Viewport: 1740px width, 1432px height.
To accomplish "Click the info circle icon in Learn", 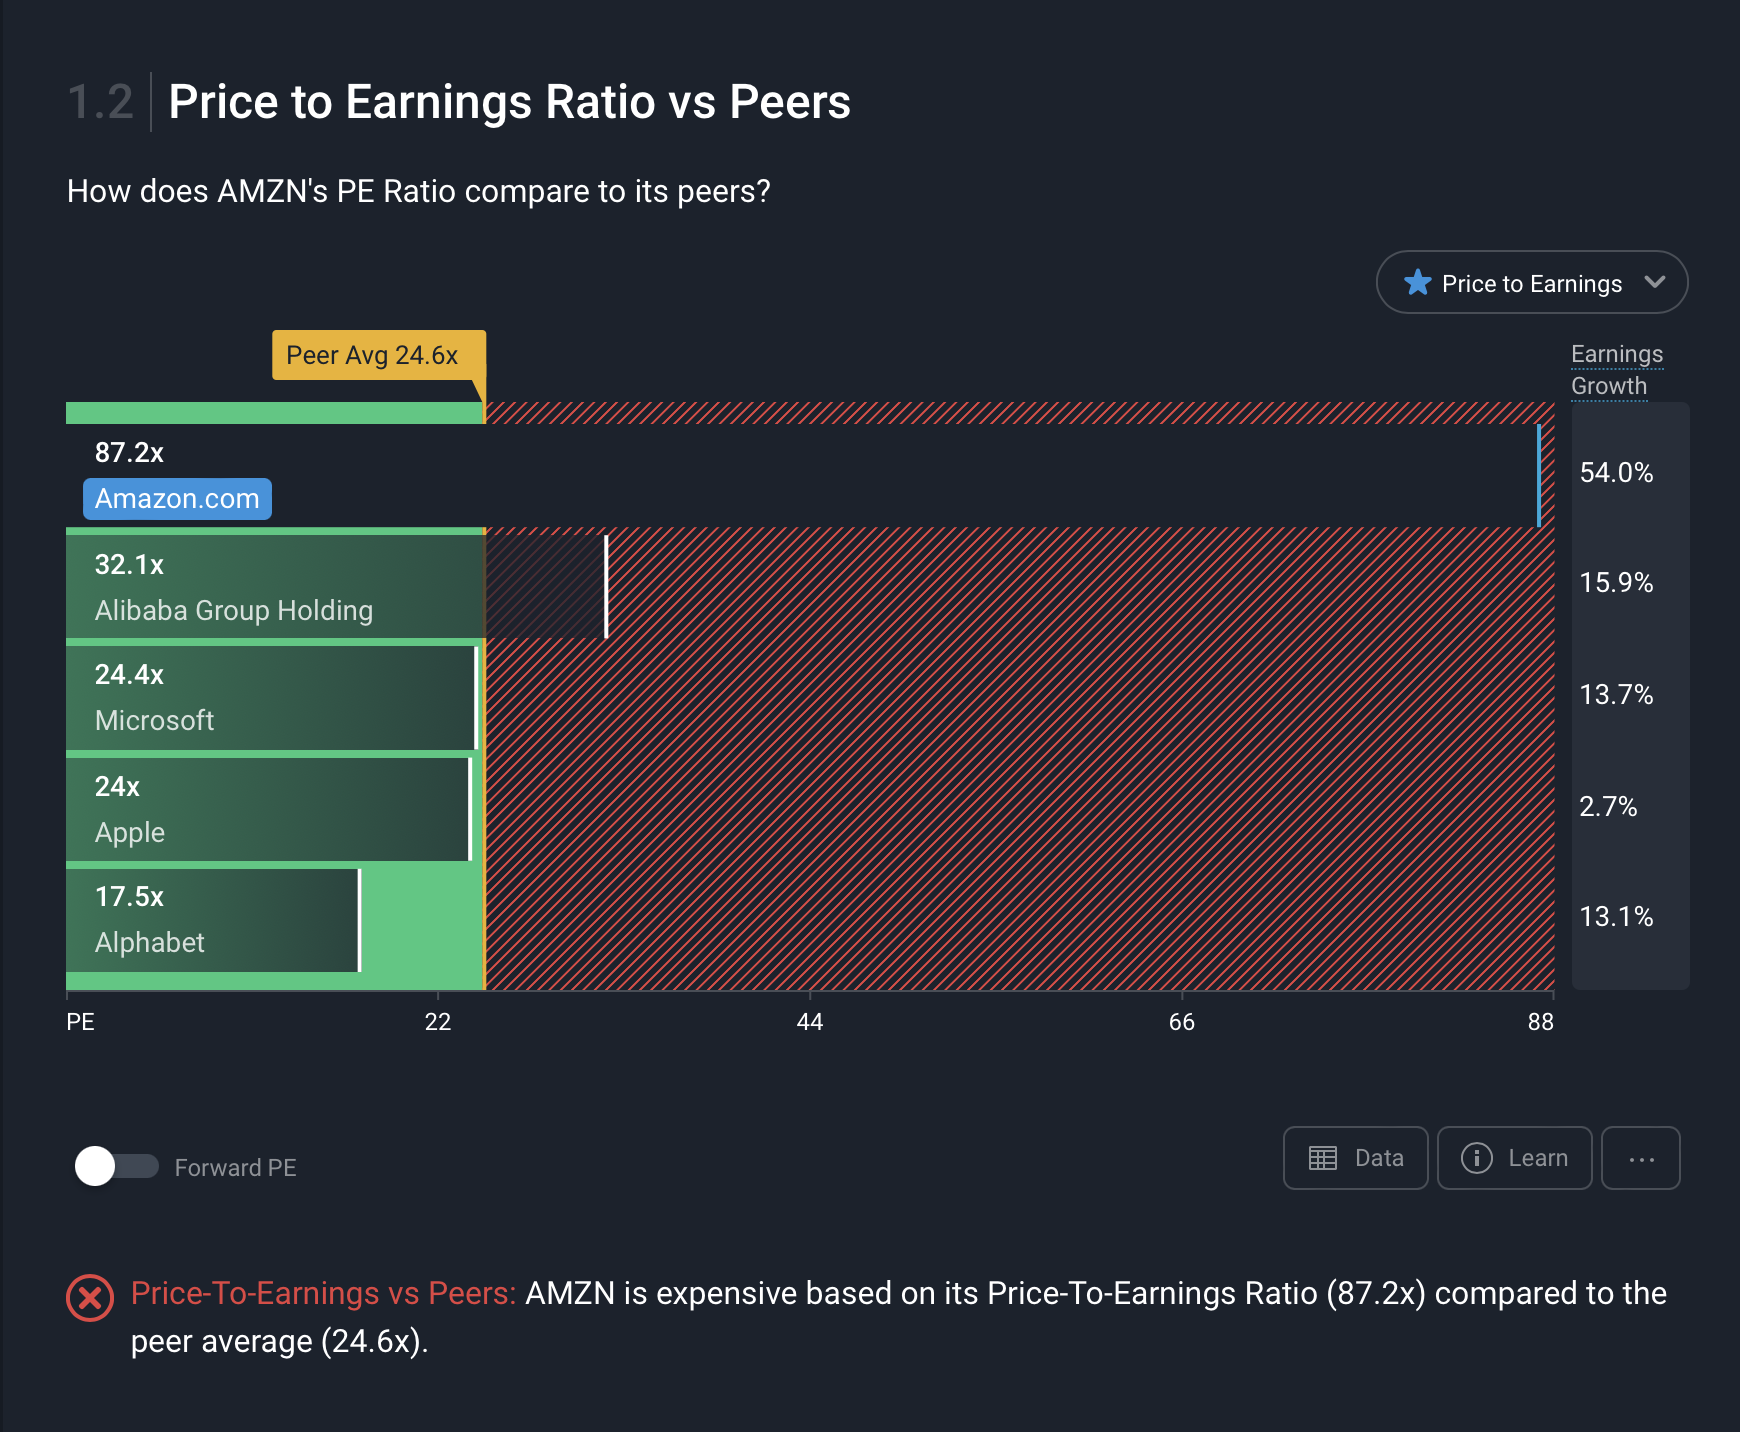I will 1477,1158.
